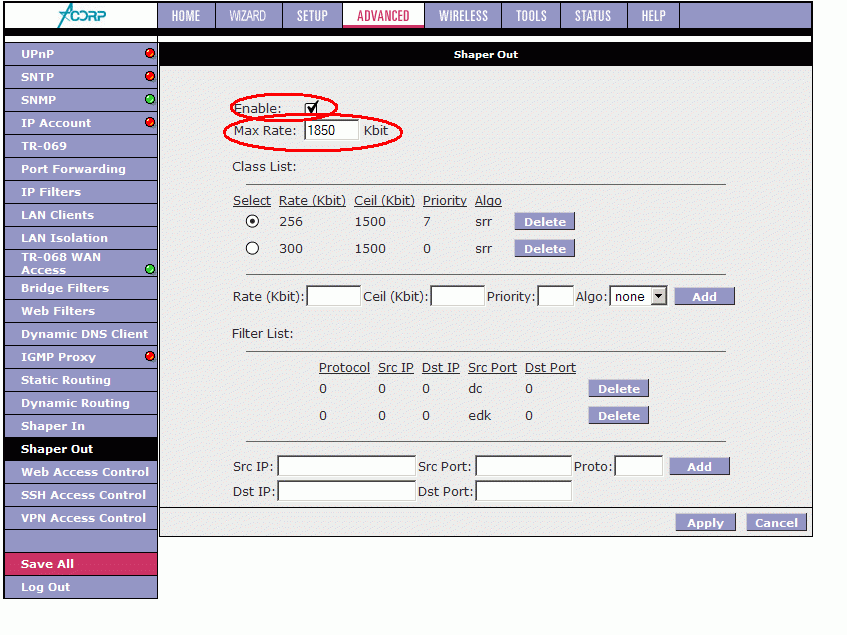Delete the filter with Src Port edk

[619, 415]
